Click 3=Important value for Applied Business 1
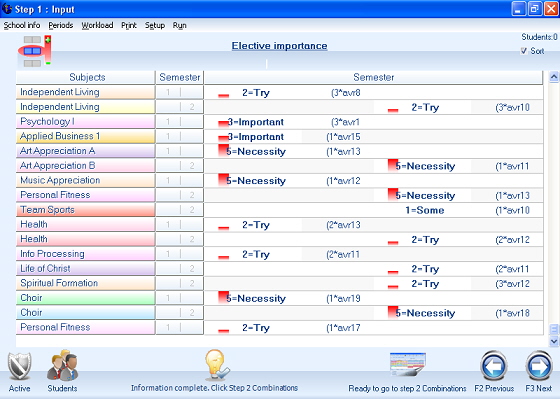Image resolution: width=560 pixels, height=399 pixels. pos(256,137)
